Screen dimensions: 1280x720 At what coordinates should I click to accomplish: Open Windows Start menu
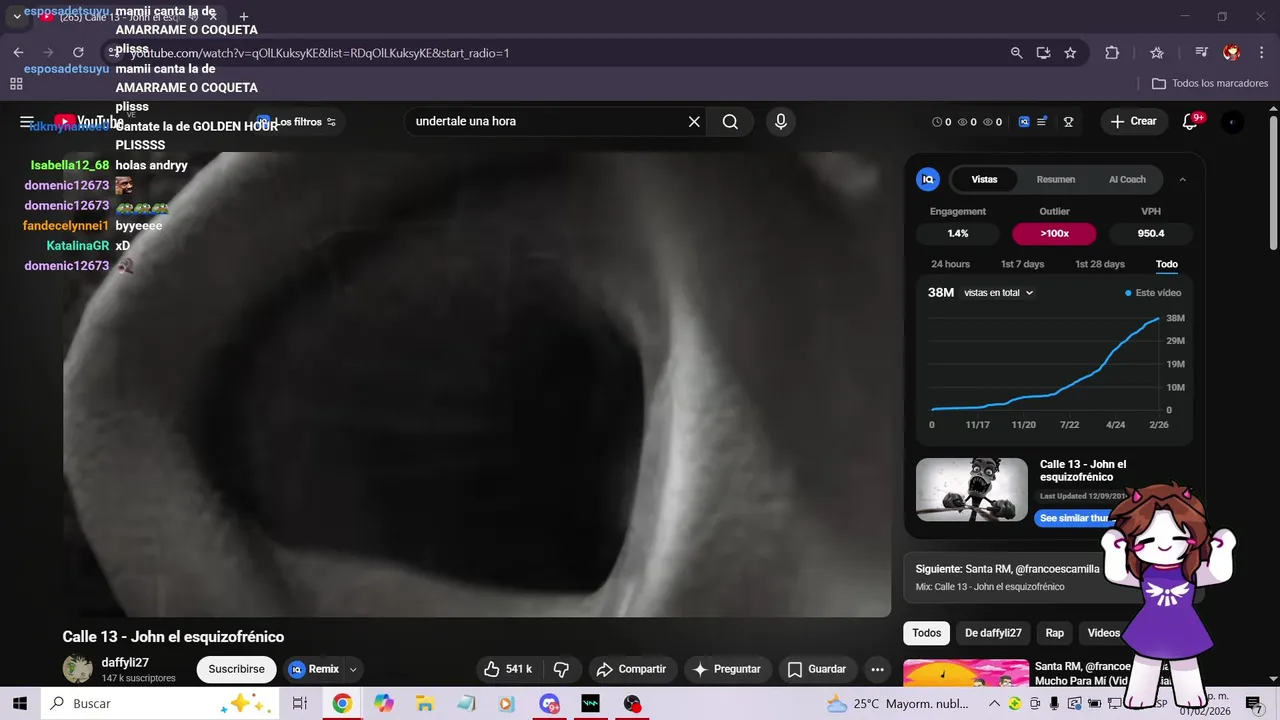coord(19,704)
